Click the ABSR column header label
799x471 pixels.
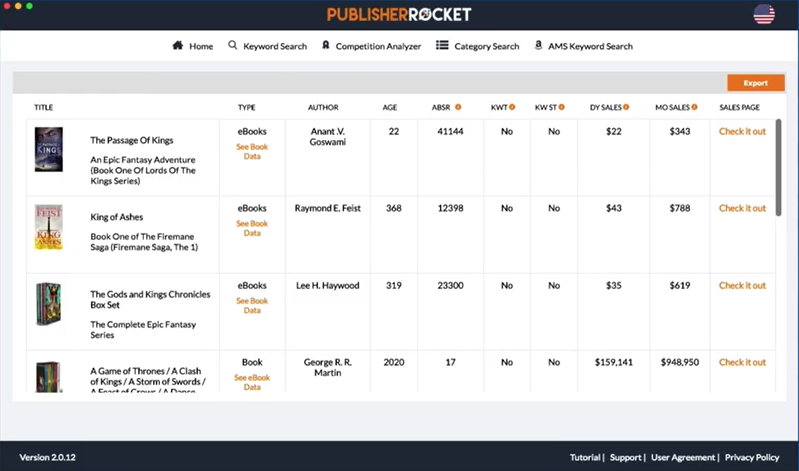[441, 107]
